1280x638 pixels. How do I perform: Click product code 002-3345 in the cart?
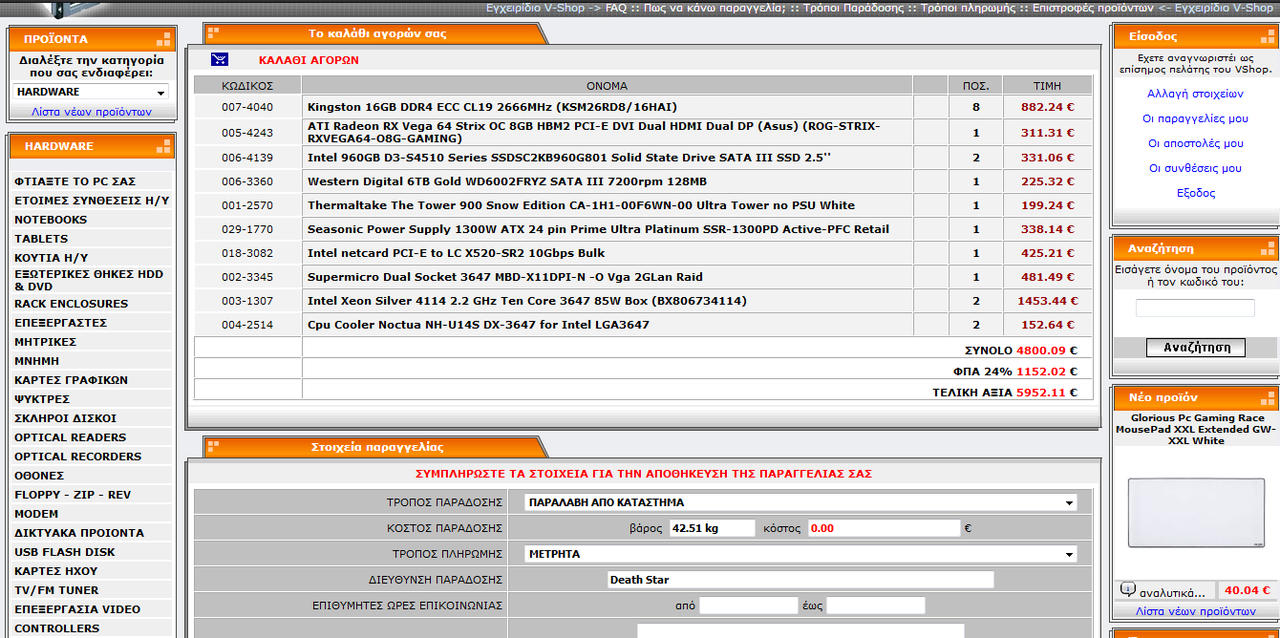(x=247, y=277)
